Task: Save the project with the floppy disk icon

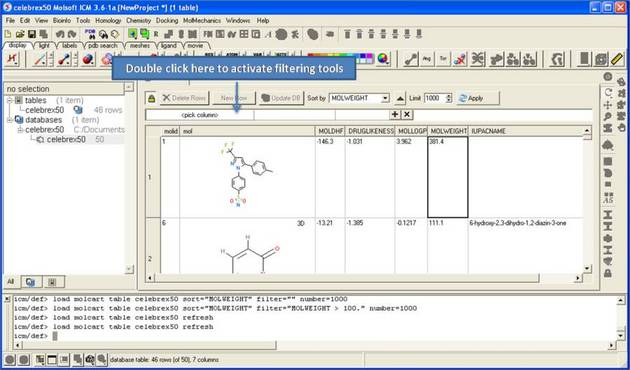Action: coord(32,34)
